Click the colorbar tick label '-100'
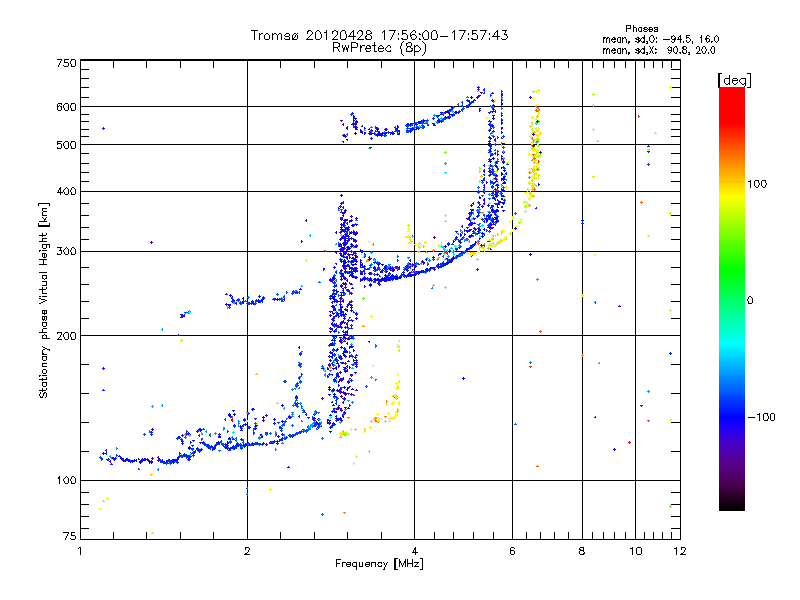800x600 pixels. click(x=761, y=417)
